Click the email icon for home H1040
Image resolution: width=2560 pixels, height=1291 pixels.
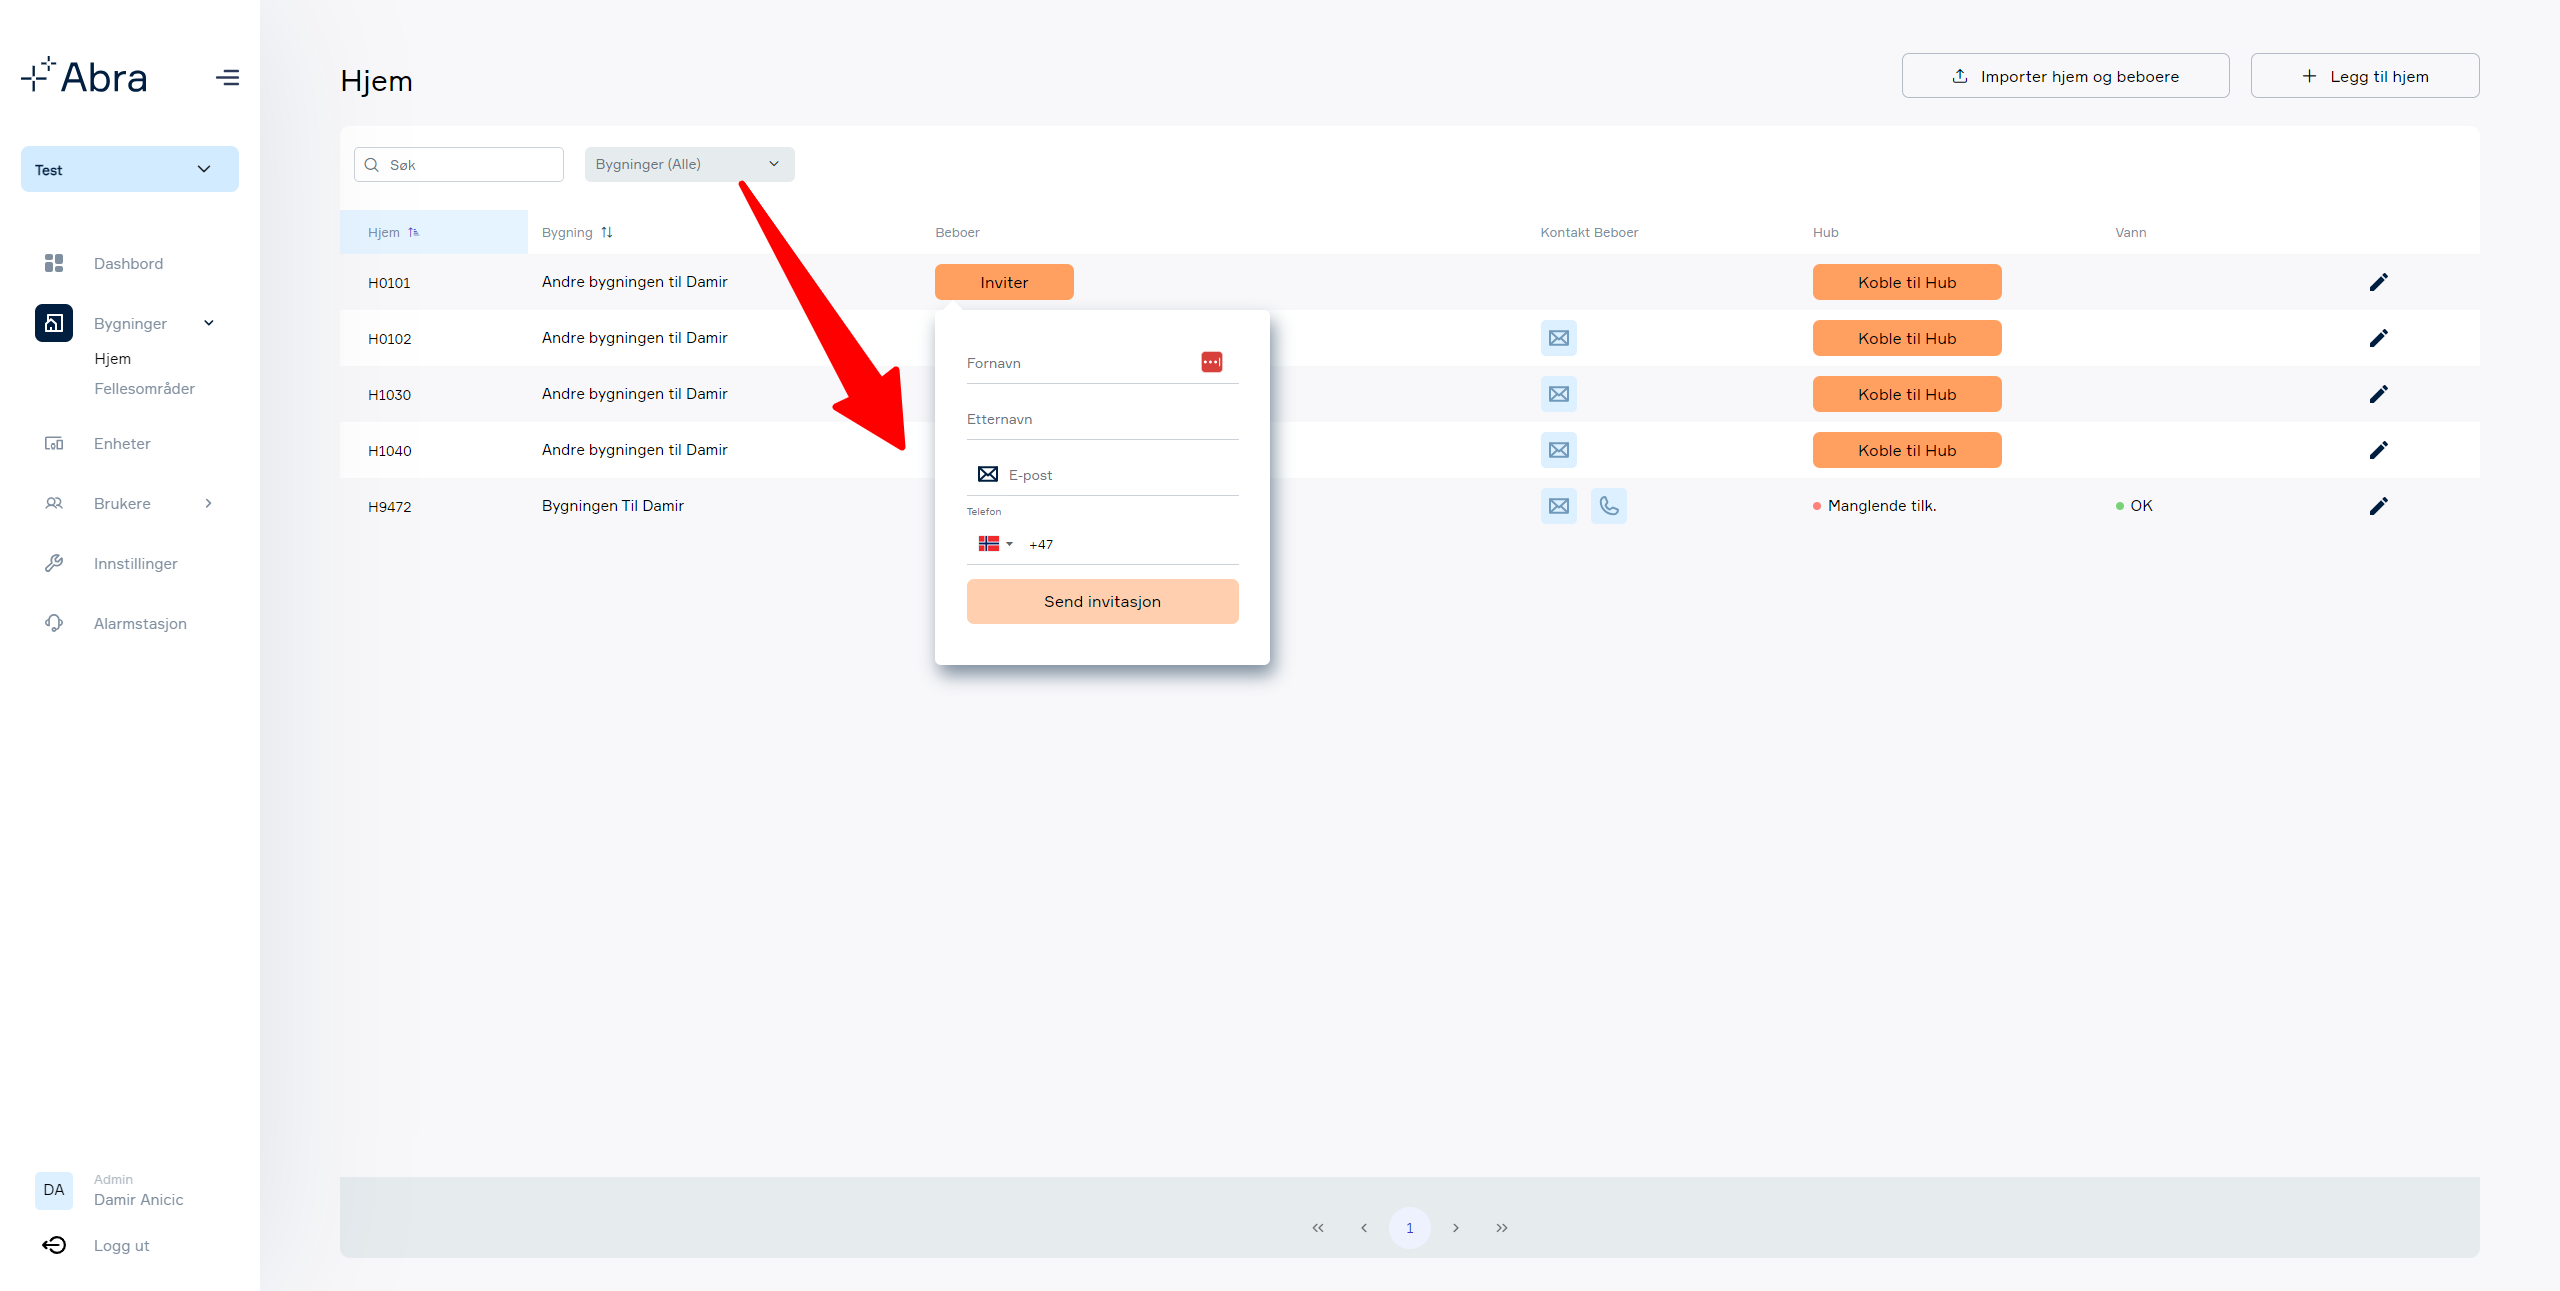coord(1558,450)
